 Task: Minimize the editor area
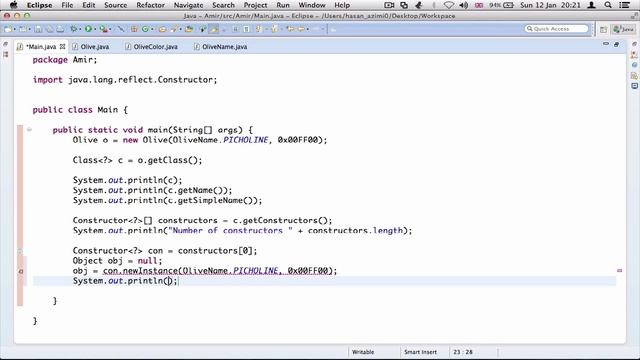click(606, 44)
